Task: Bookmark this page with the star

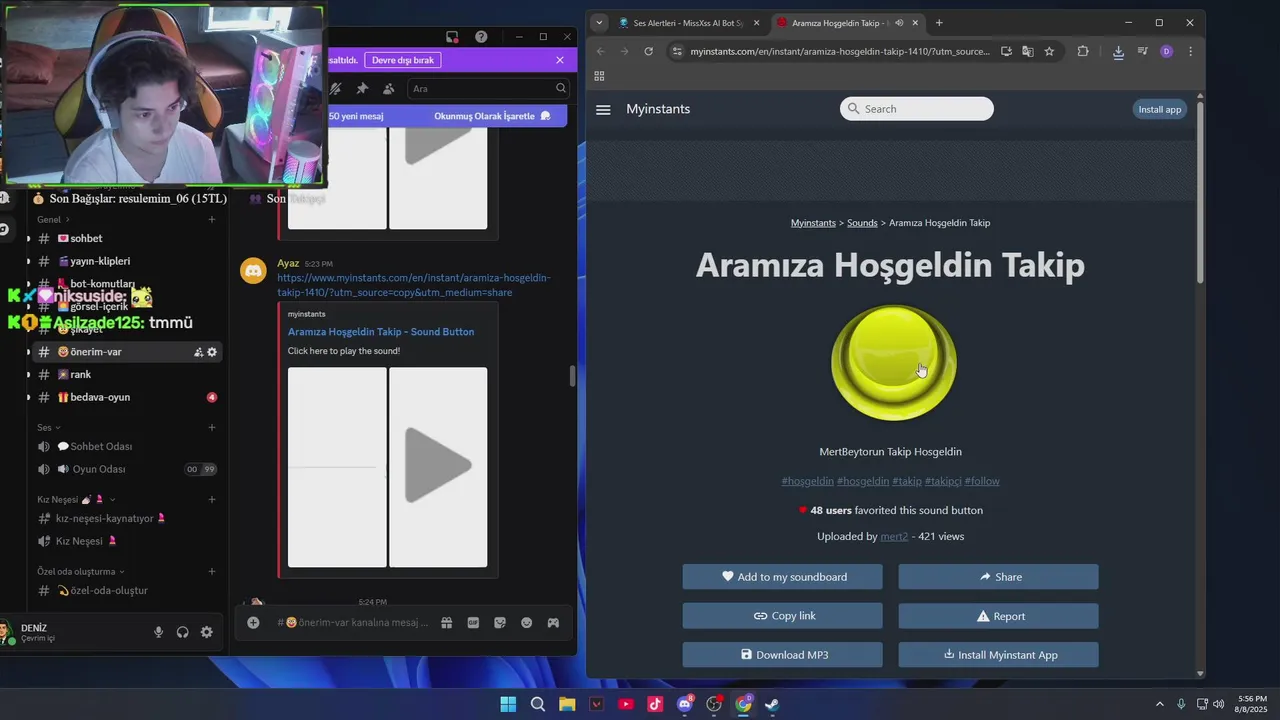Action: (x=1049, y=51)
